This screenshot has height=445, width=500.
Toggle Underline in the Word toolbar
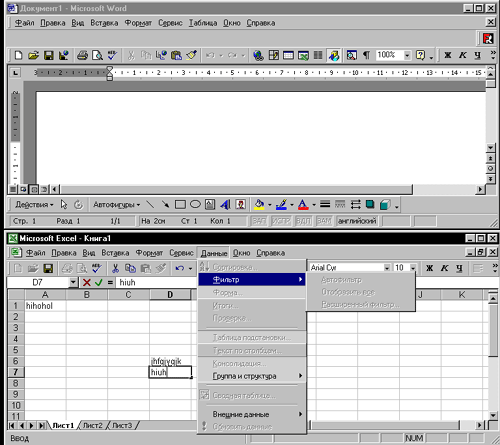point(478,55)
